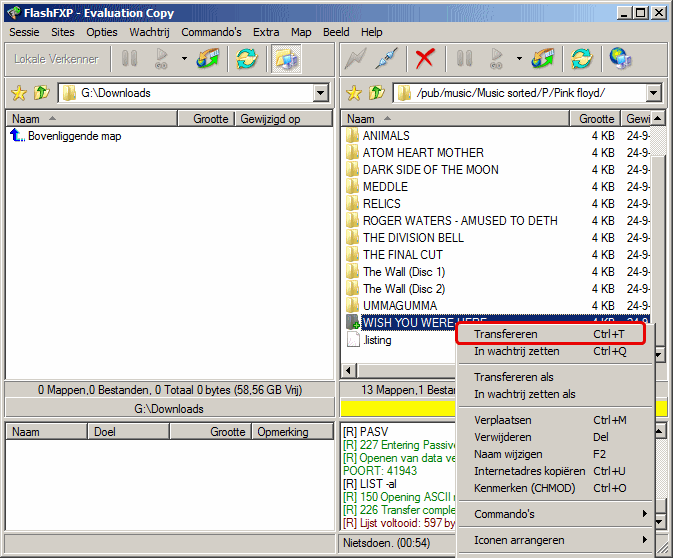Viewport: 673px width, 558px height.
Task: Click the play/go icon in right toolbar
Action: 497,58
